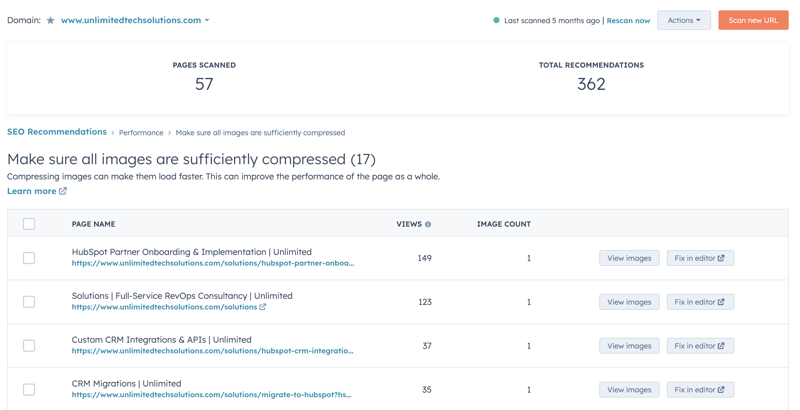Open the www.unlimitedtechsolutions.com domain dropdown

[x=135, y=20]
